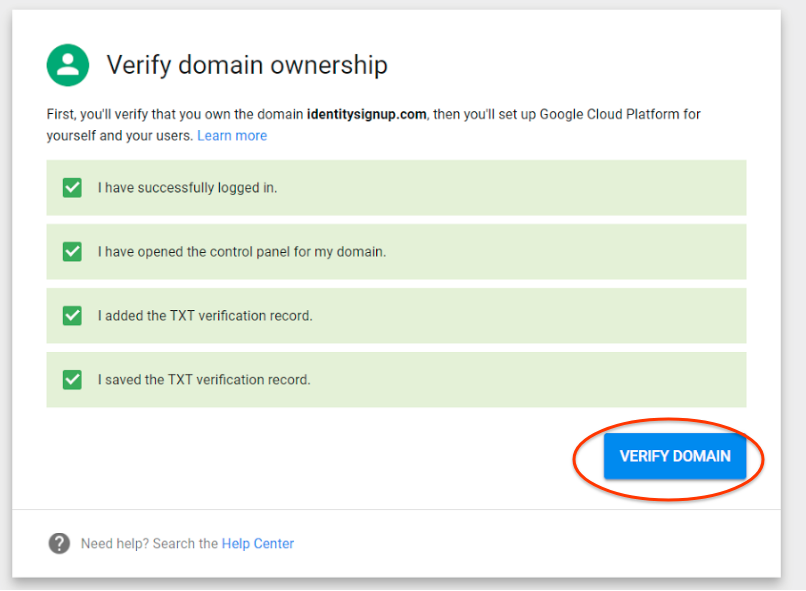Open the Learn more link
Viewport: 806px width, 591px height.
232,135
